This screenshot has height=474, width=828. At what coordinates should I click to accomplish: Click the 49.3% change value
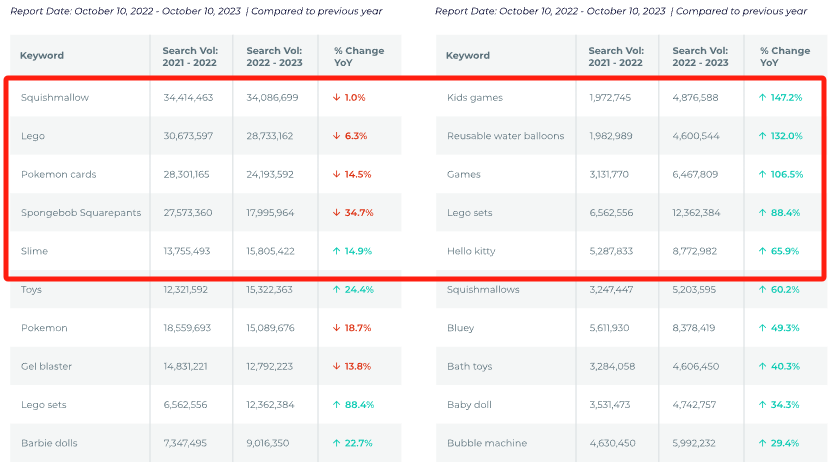[x=785, y=328]
